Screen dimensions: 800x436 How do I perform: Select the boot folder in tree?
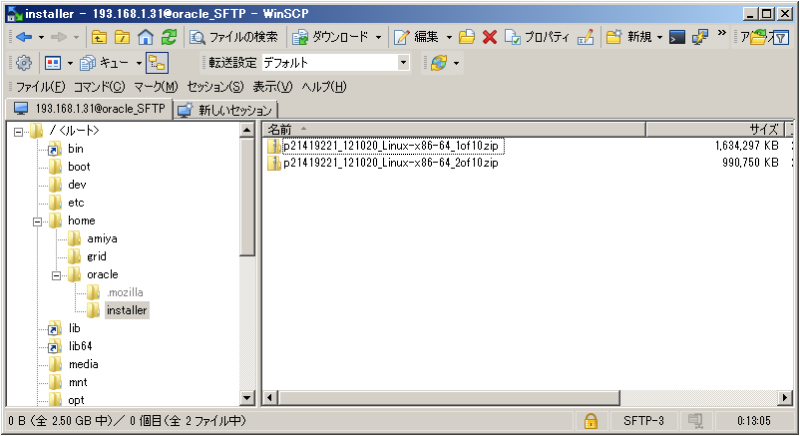(79, 167)
